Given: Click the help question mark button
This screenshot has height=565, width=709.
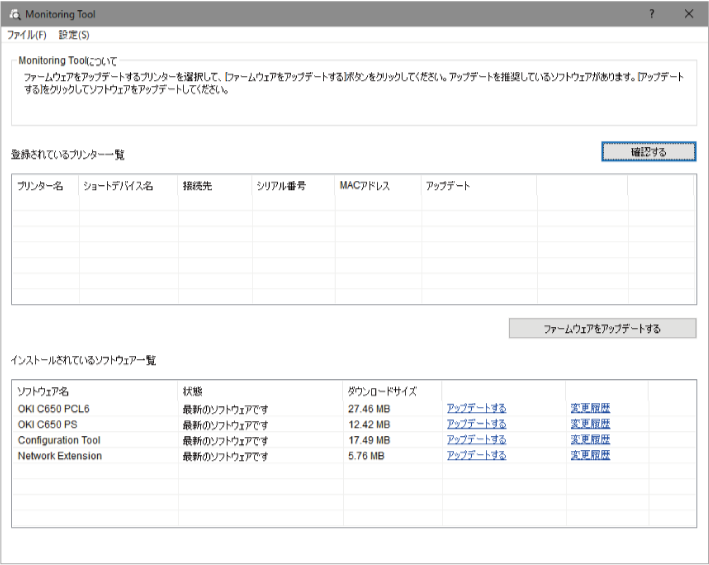Looking at the screenshot, I should click(651, 13).
